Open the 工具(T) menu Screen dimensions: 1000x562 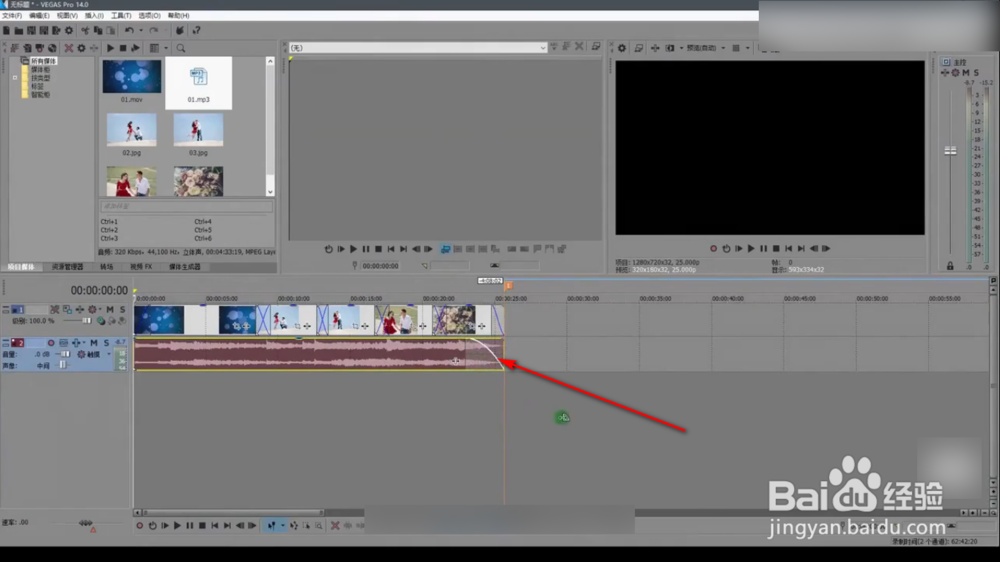point(121,15)
